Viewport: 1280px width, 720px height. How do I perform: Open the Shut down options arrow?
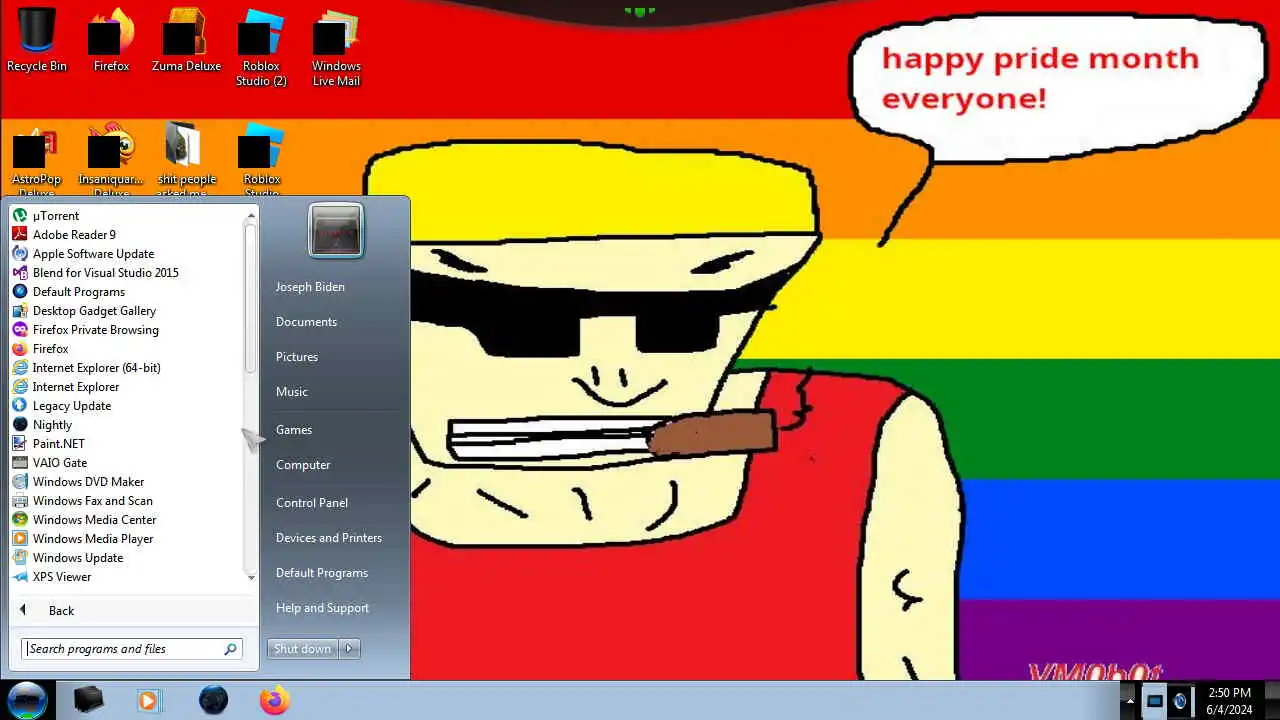[x=349, y=649]
